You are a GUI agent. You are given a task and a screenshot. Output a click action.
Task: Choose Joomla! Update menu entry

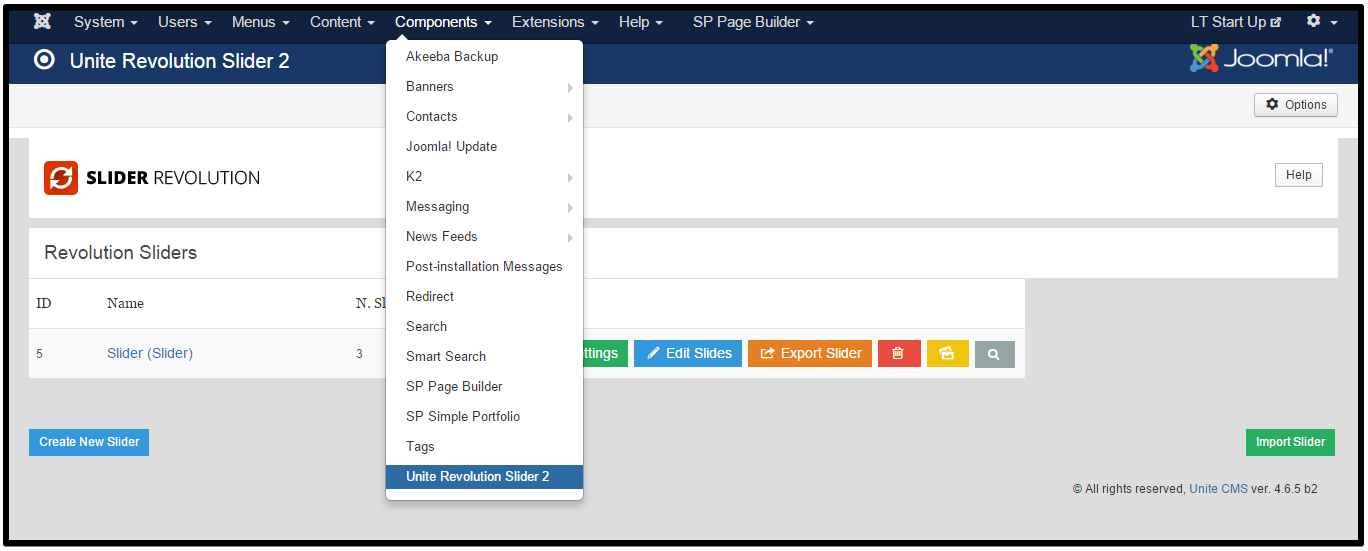point(484,147)
